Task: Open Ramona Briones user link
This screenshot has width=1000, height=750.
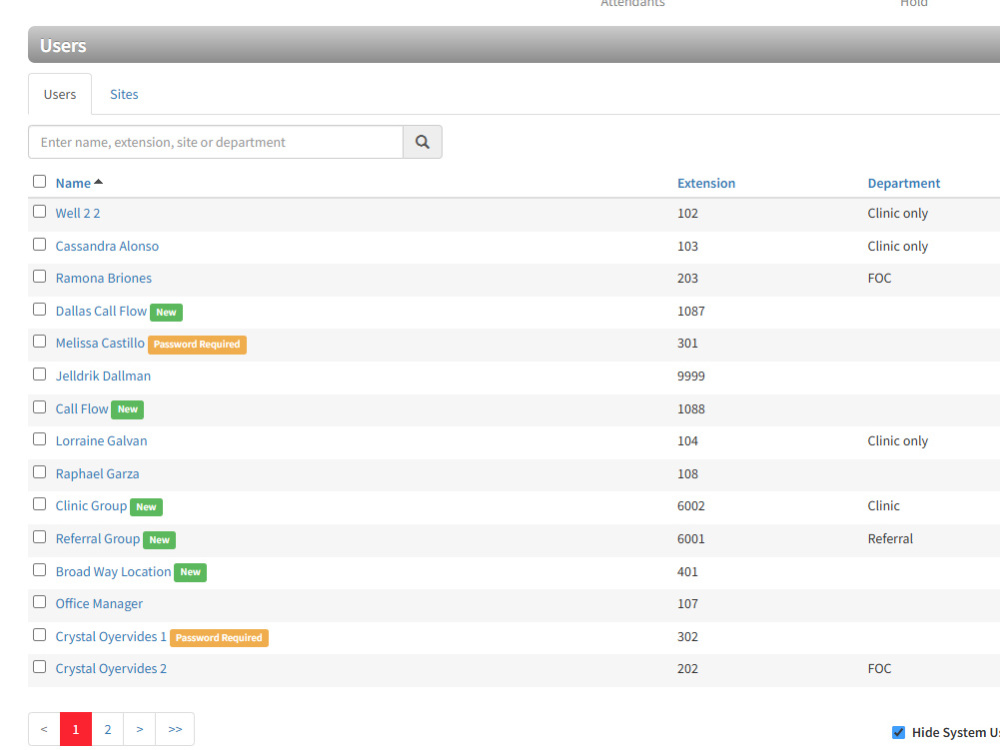Action: click(x=103, y=278)
